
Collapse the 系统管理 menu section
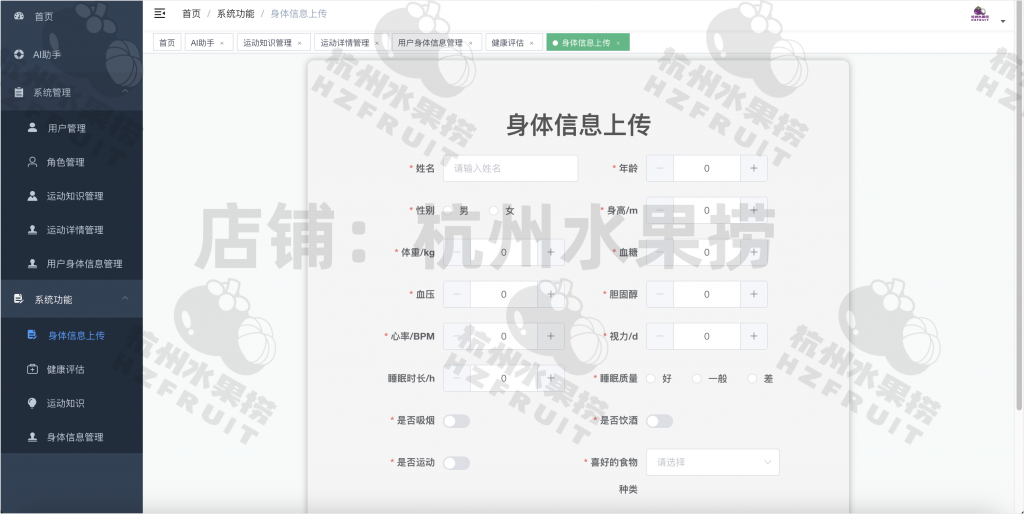click(x=125, y=91)
